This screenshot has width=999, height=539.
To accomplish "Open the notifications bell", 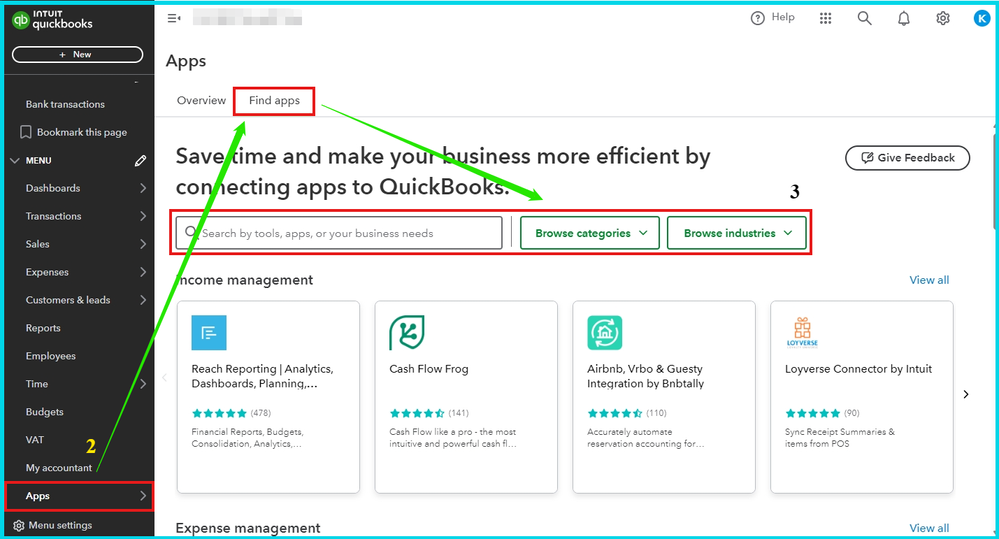I will tap(903, 18).
